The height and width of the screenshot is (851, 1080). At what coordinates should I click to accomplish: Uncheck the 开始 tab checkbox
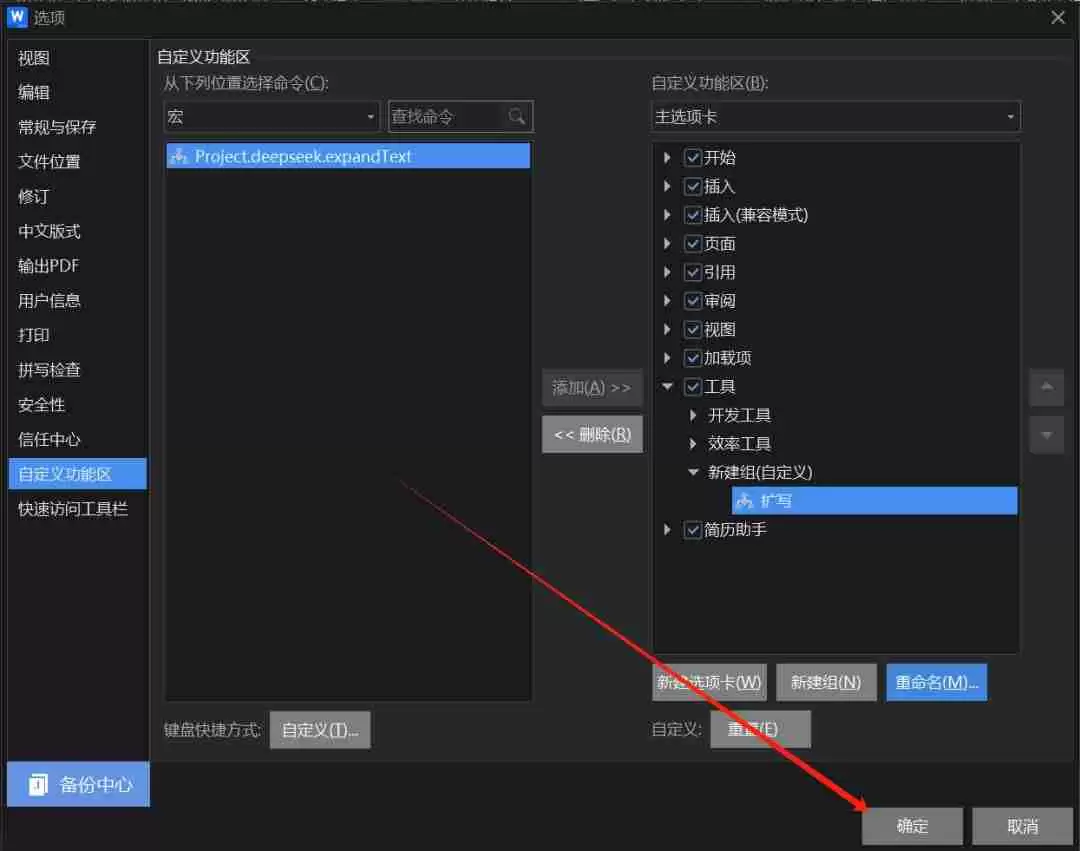coord(692,158)
